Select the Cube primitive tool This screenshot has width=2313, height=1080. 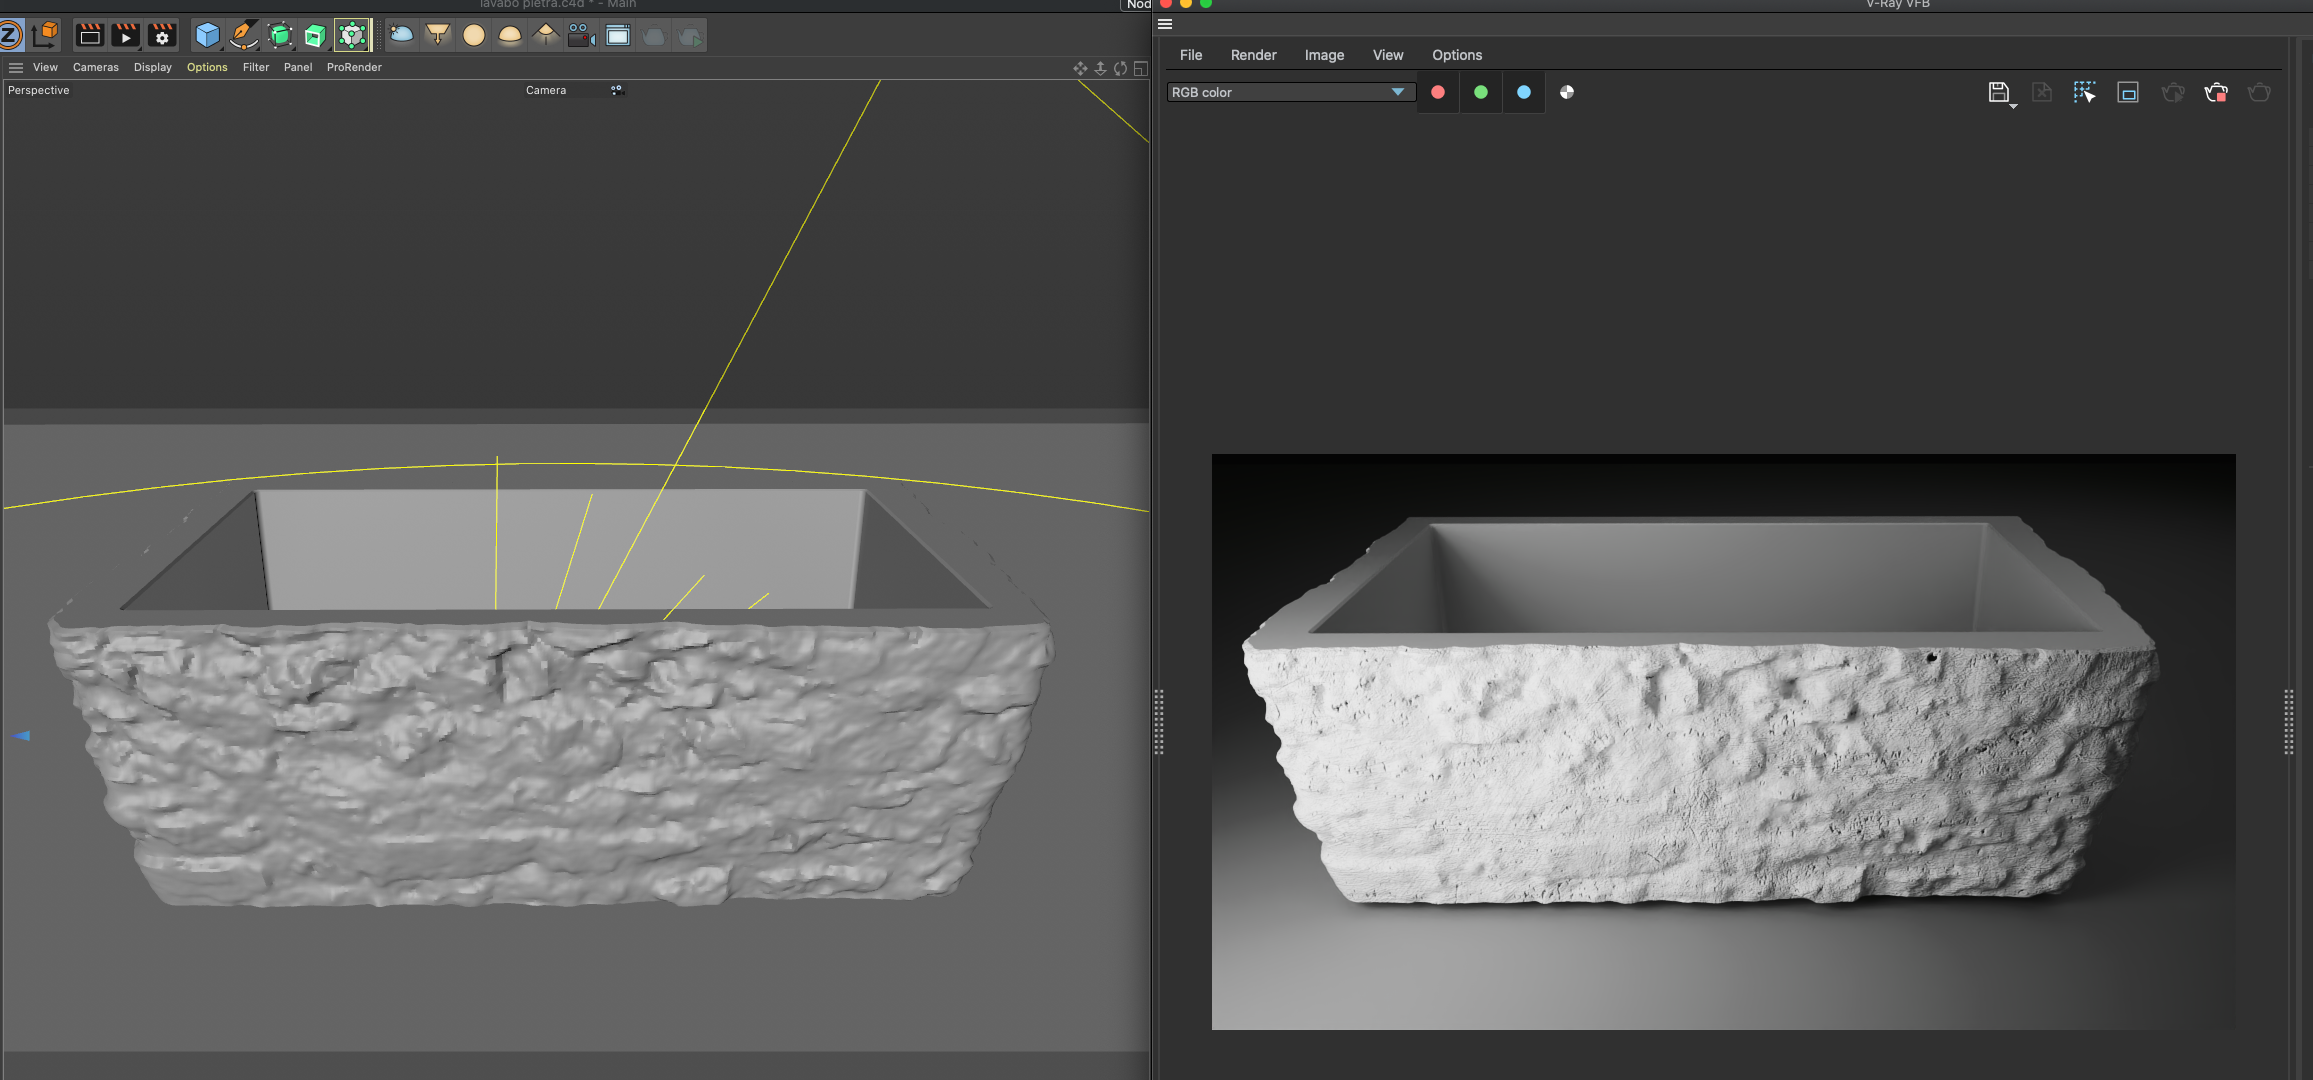tap(207, 36)
